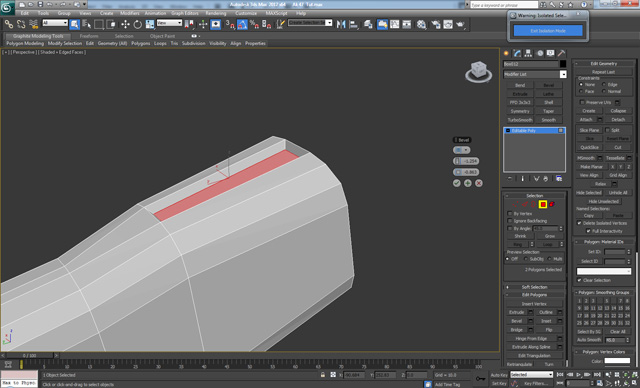640x388 pixels.
Task: Click the ViewCube in the viewport
Action: tap(478, 71)
